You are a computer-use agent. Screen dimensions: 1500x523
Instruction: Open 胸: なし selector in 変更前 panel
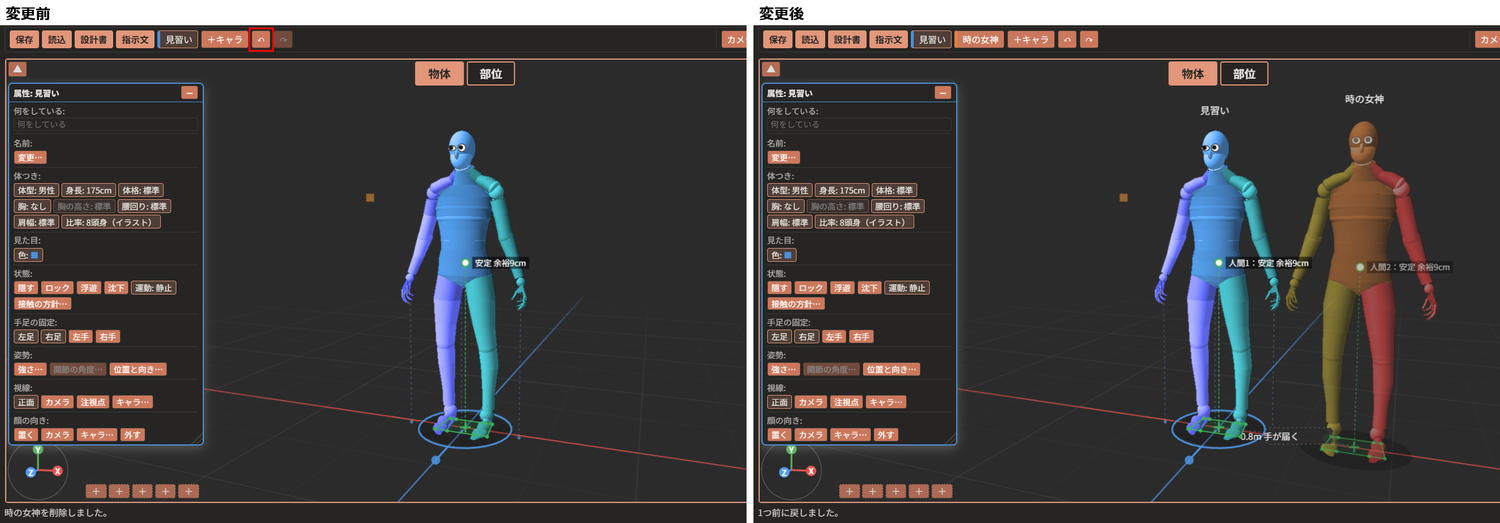(x=32, y=206)
